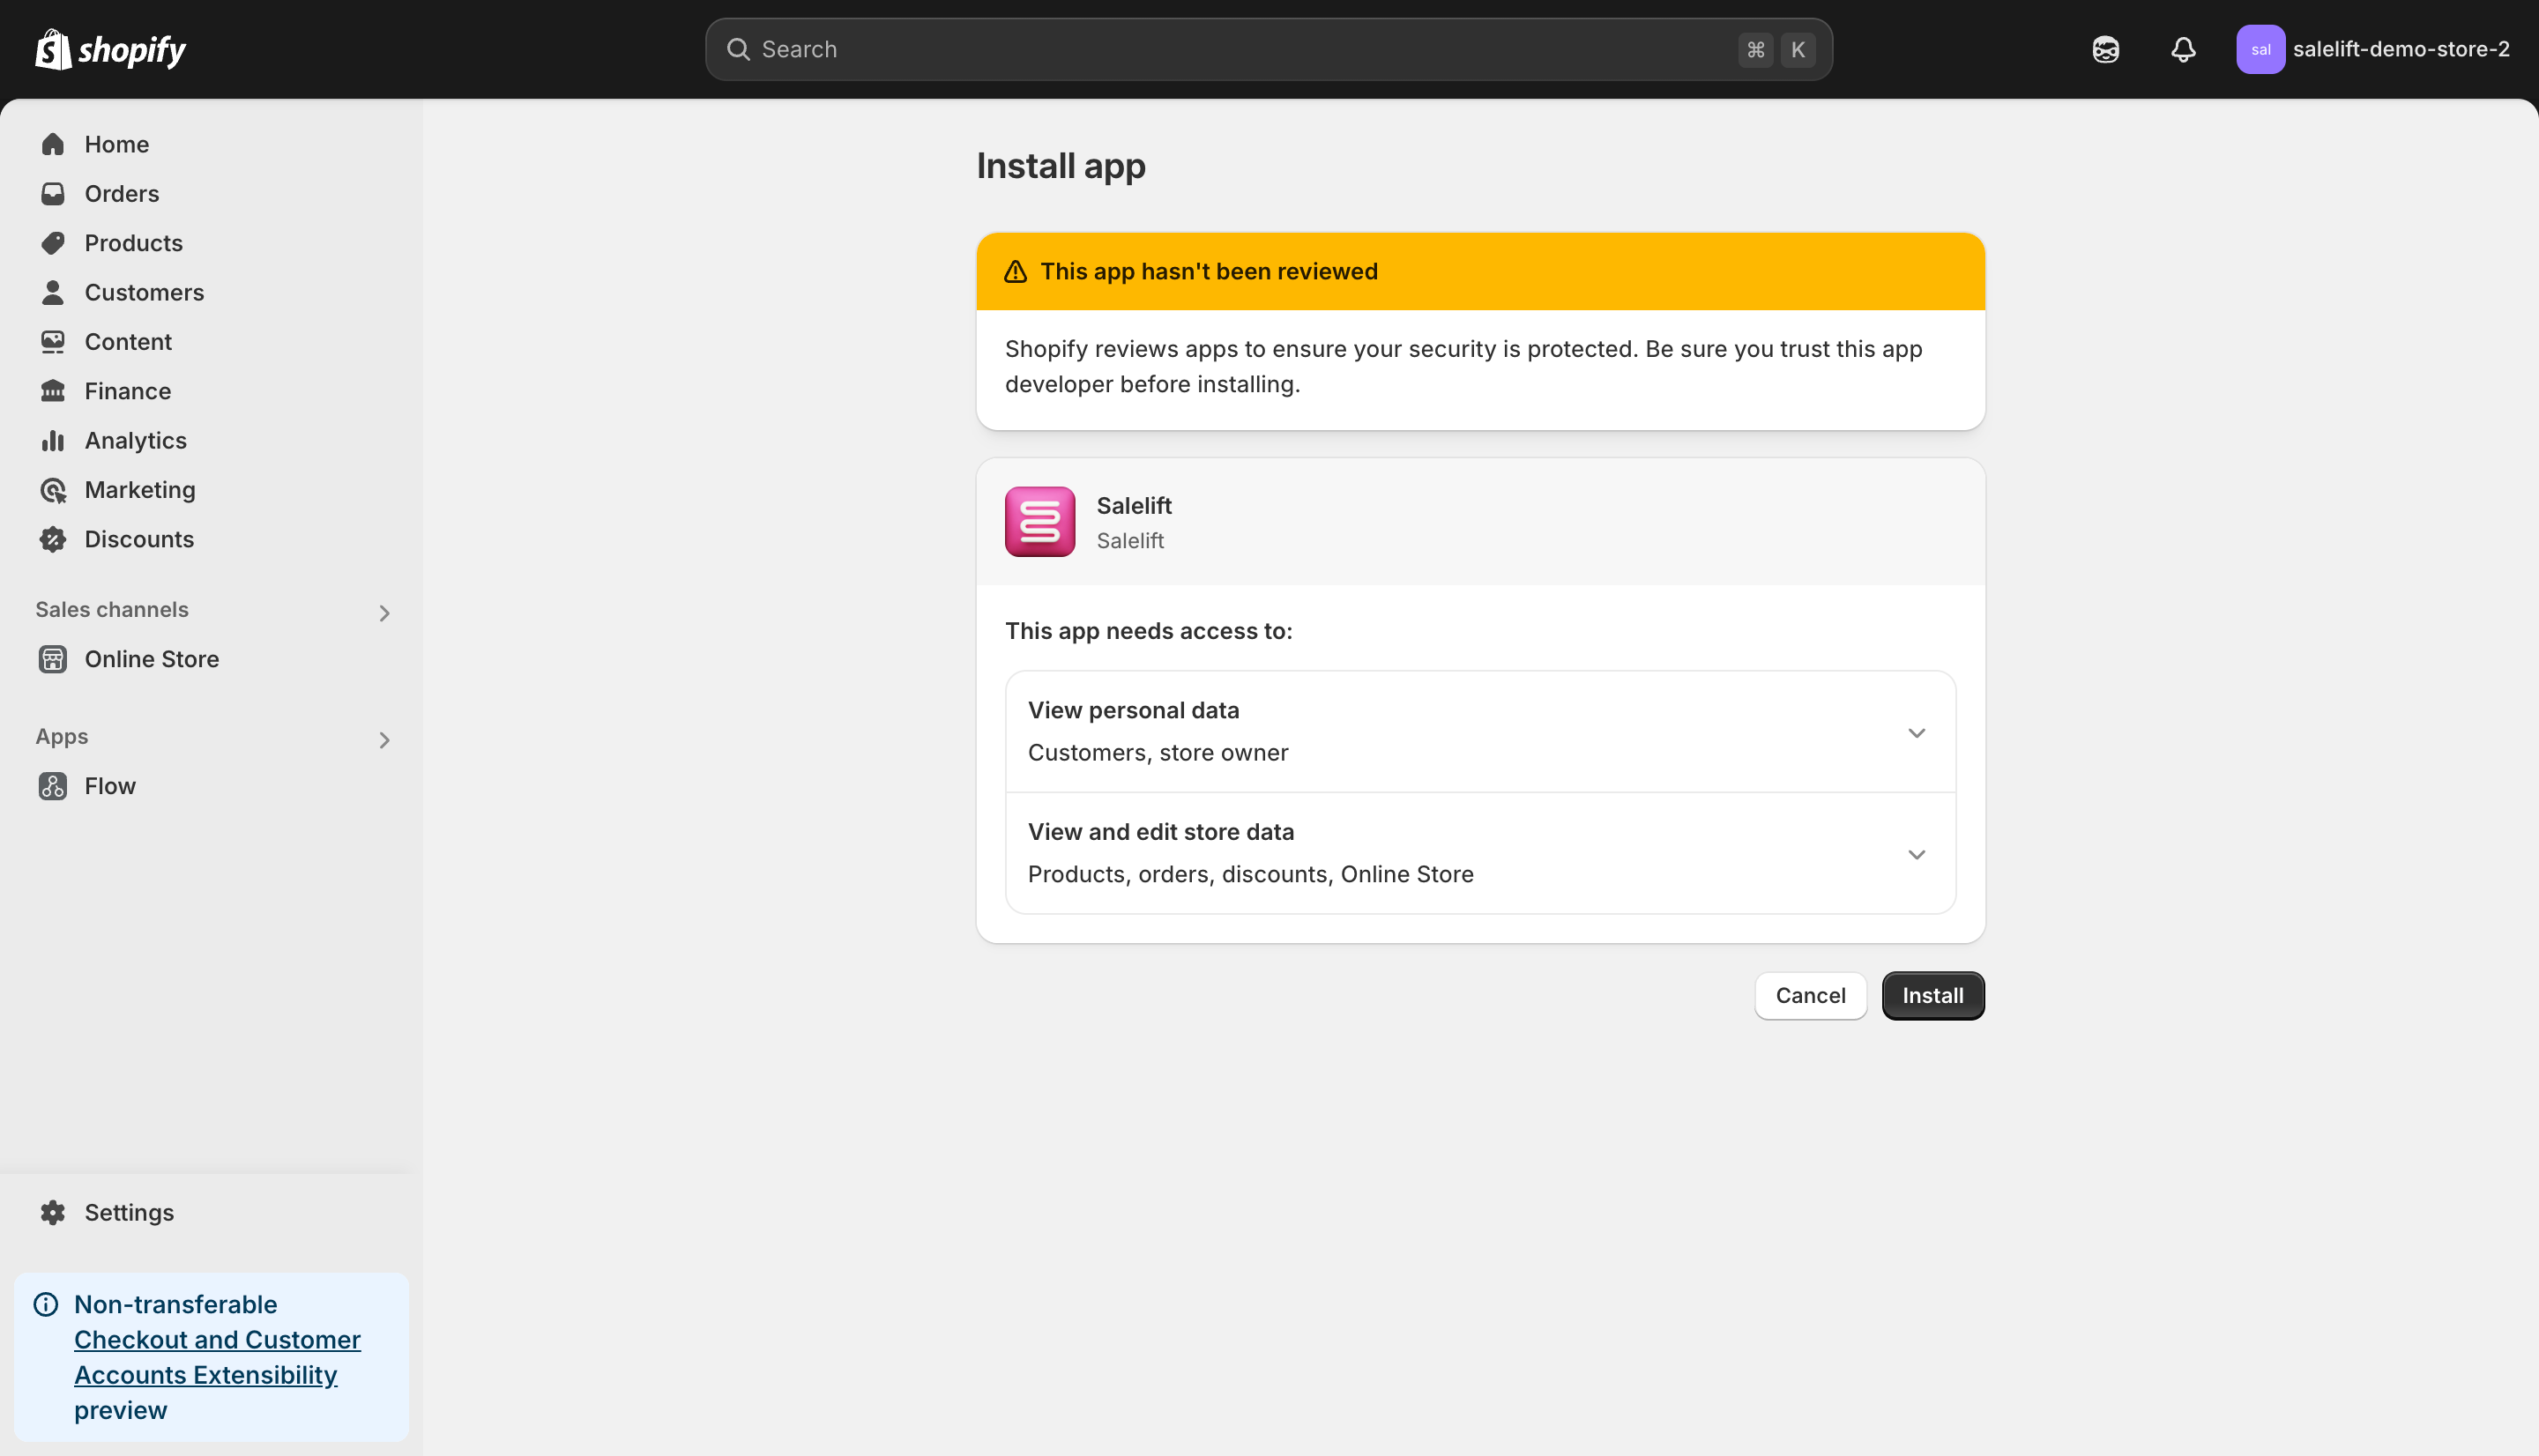The image size is (2539, 1456).
Task: Click 'This app needs access to:' text
Action: pos(1148,631)
